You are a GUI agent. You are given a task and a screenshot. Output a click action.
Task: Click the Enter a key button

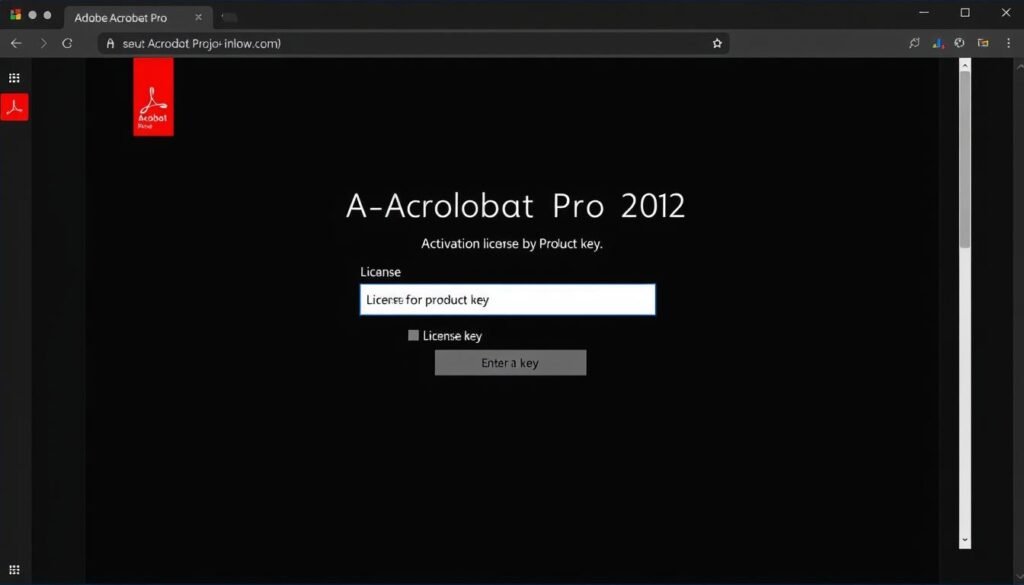[x=511, y=362]
